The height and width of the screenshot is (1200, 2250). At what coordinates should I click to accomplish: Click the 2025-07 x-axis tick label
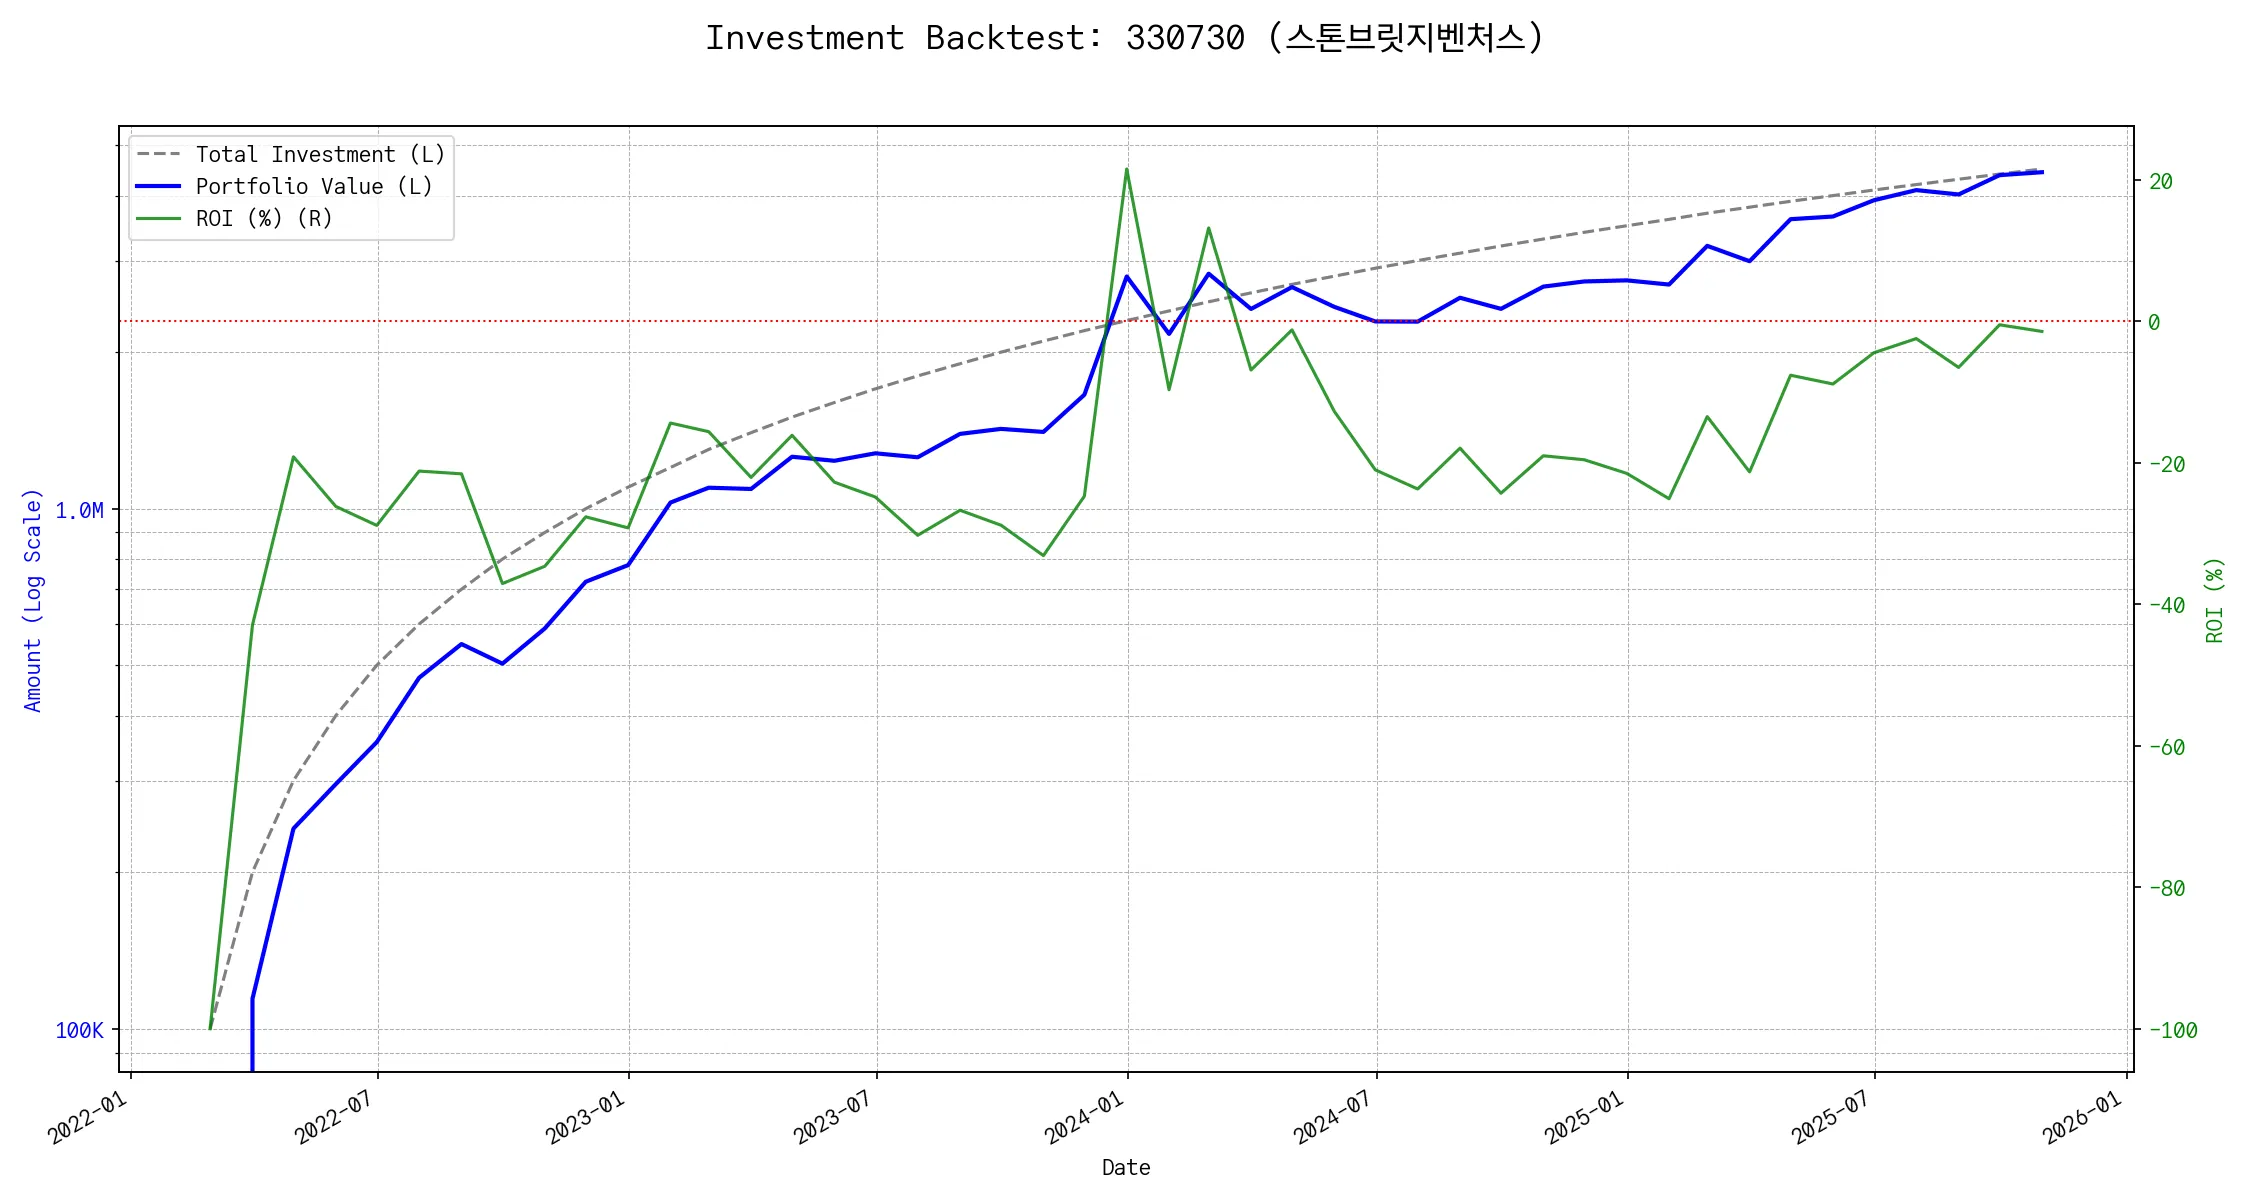click(1832, 1117)
